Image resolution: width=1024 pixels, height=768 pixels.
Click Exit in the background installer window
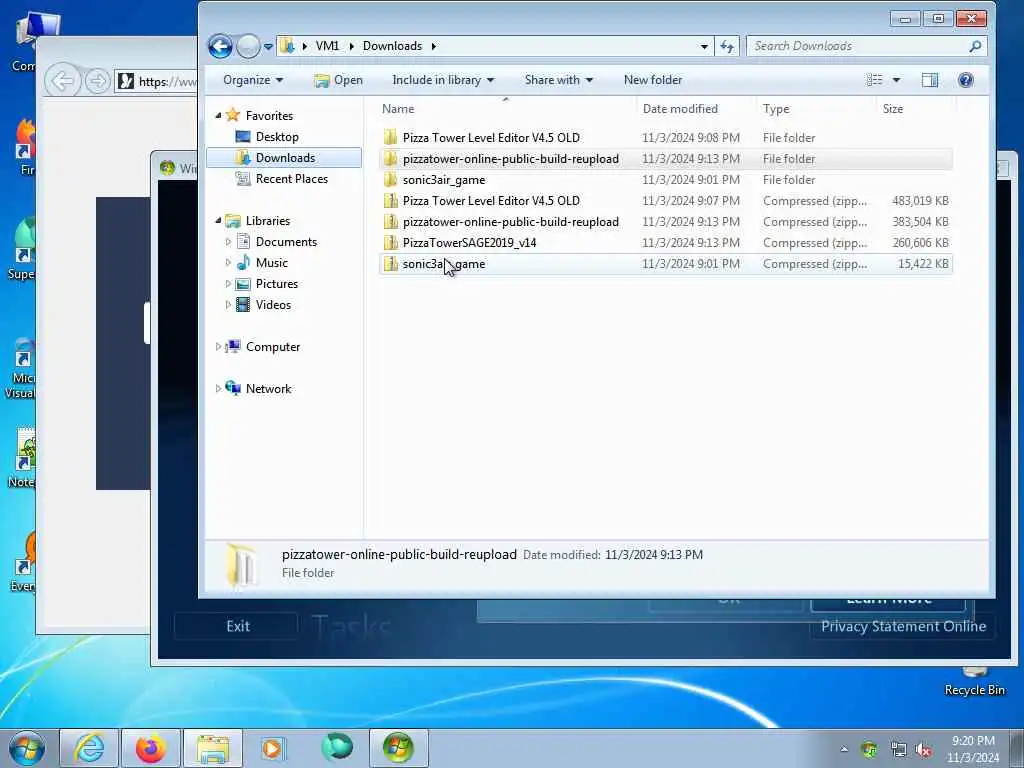click(238, 626)
